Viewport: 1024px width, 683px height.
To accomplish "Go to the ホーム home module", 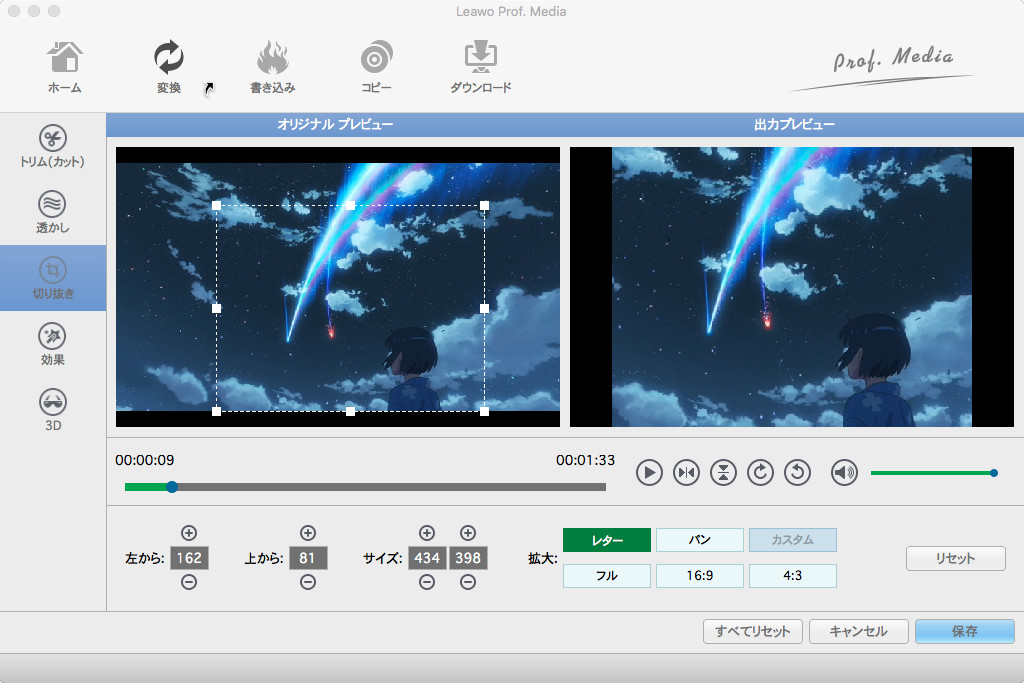I will coord(64,67).
